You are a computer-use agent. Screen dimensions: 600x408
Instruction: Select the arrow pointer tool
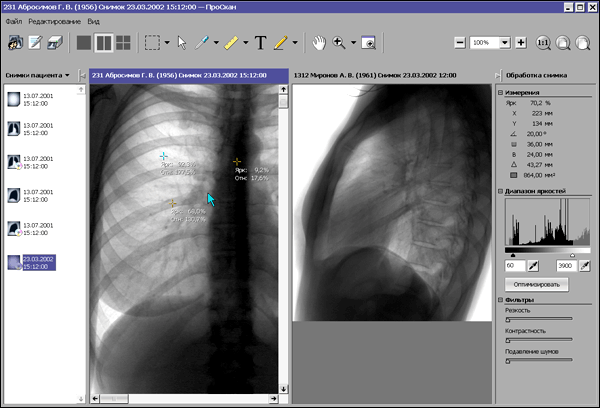[x=182, y=43]
